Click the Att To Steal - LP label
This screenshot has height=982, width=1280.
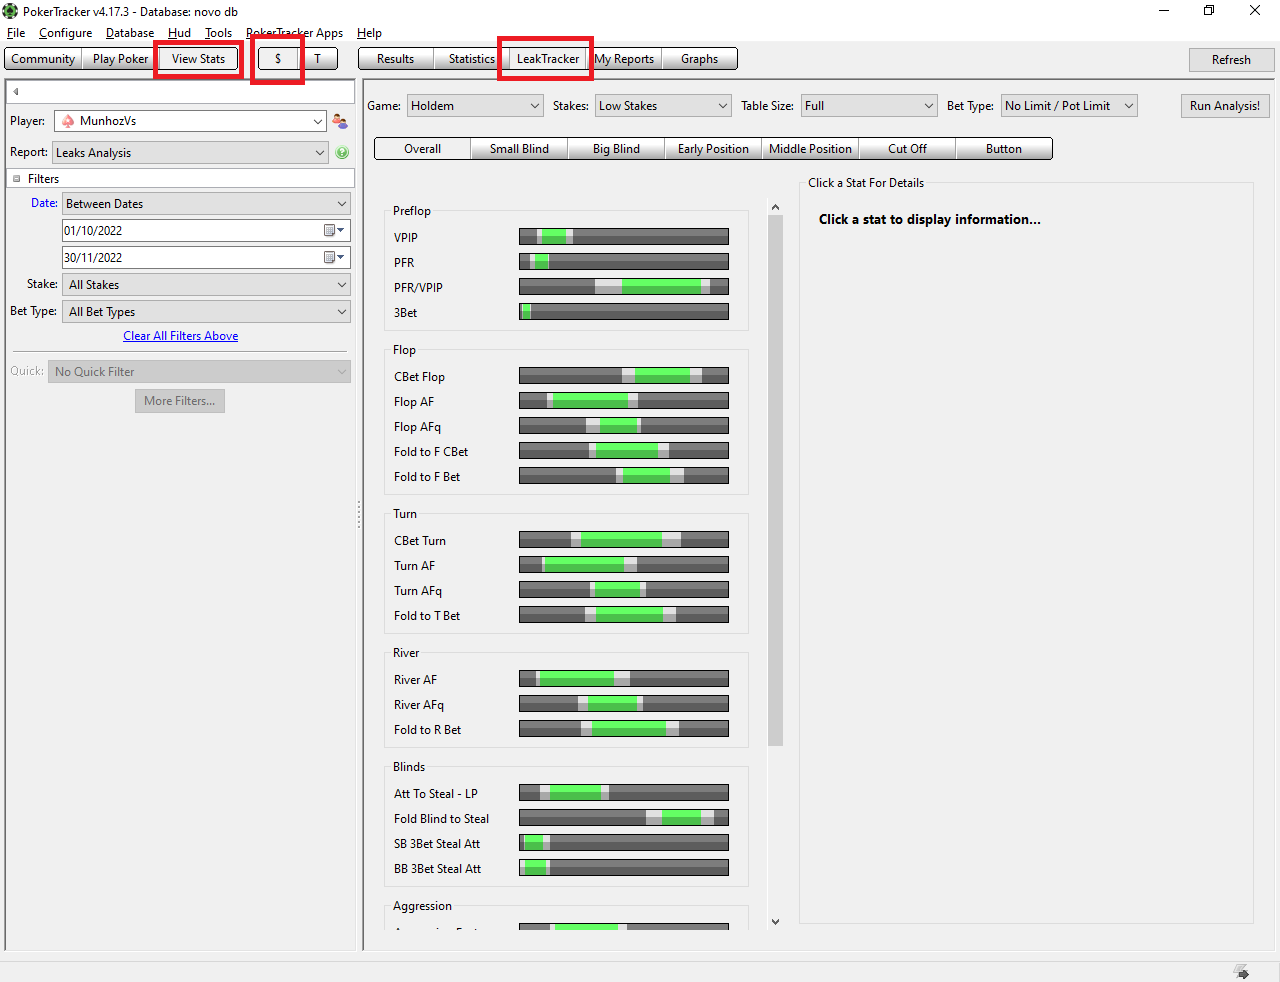436,794
